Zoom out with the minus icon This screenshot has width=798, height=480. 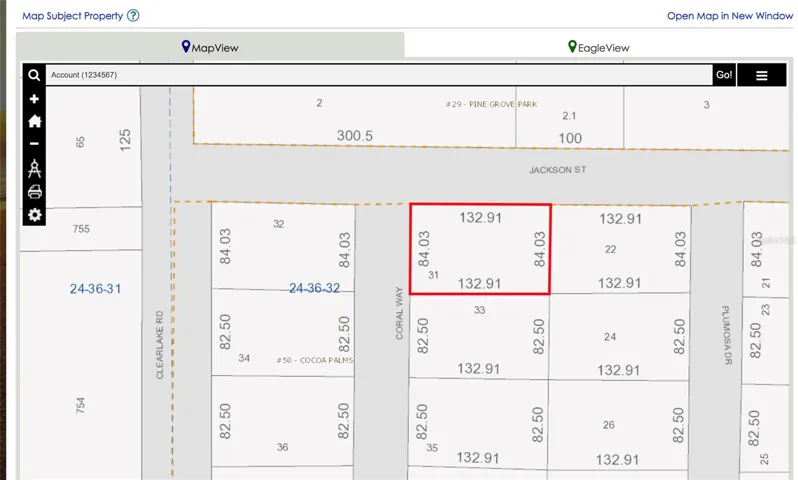(34, 144)
